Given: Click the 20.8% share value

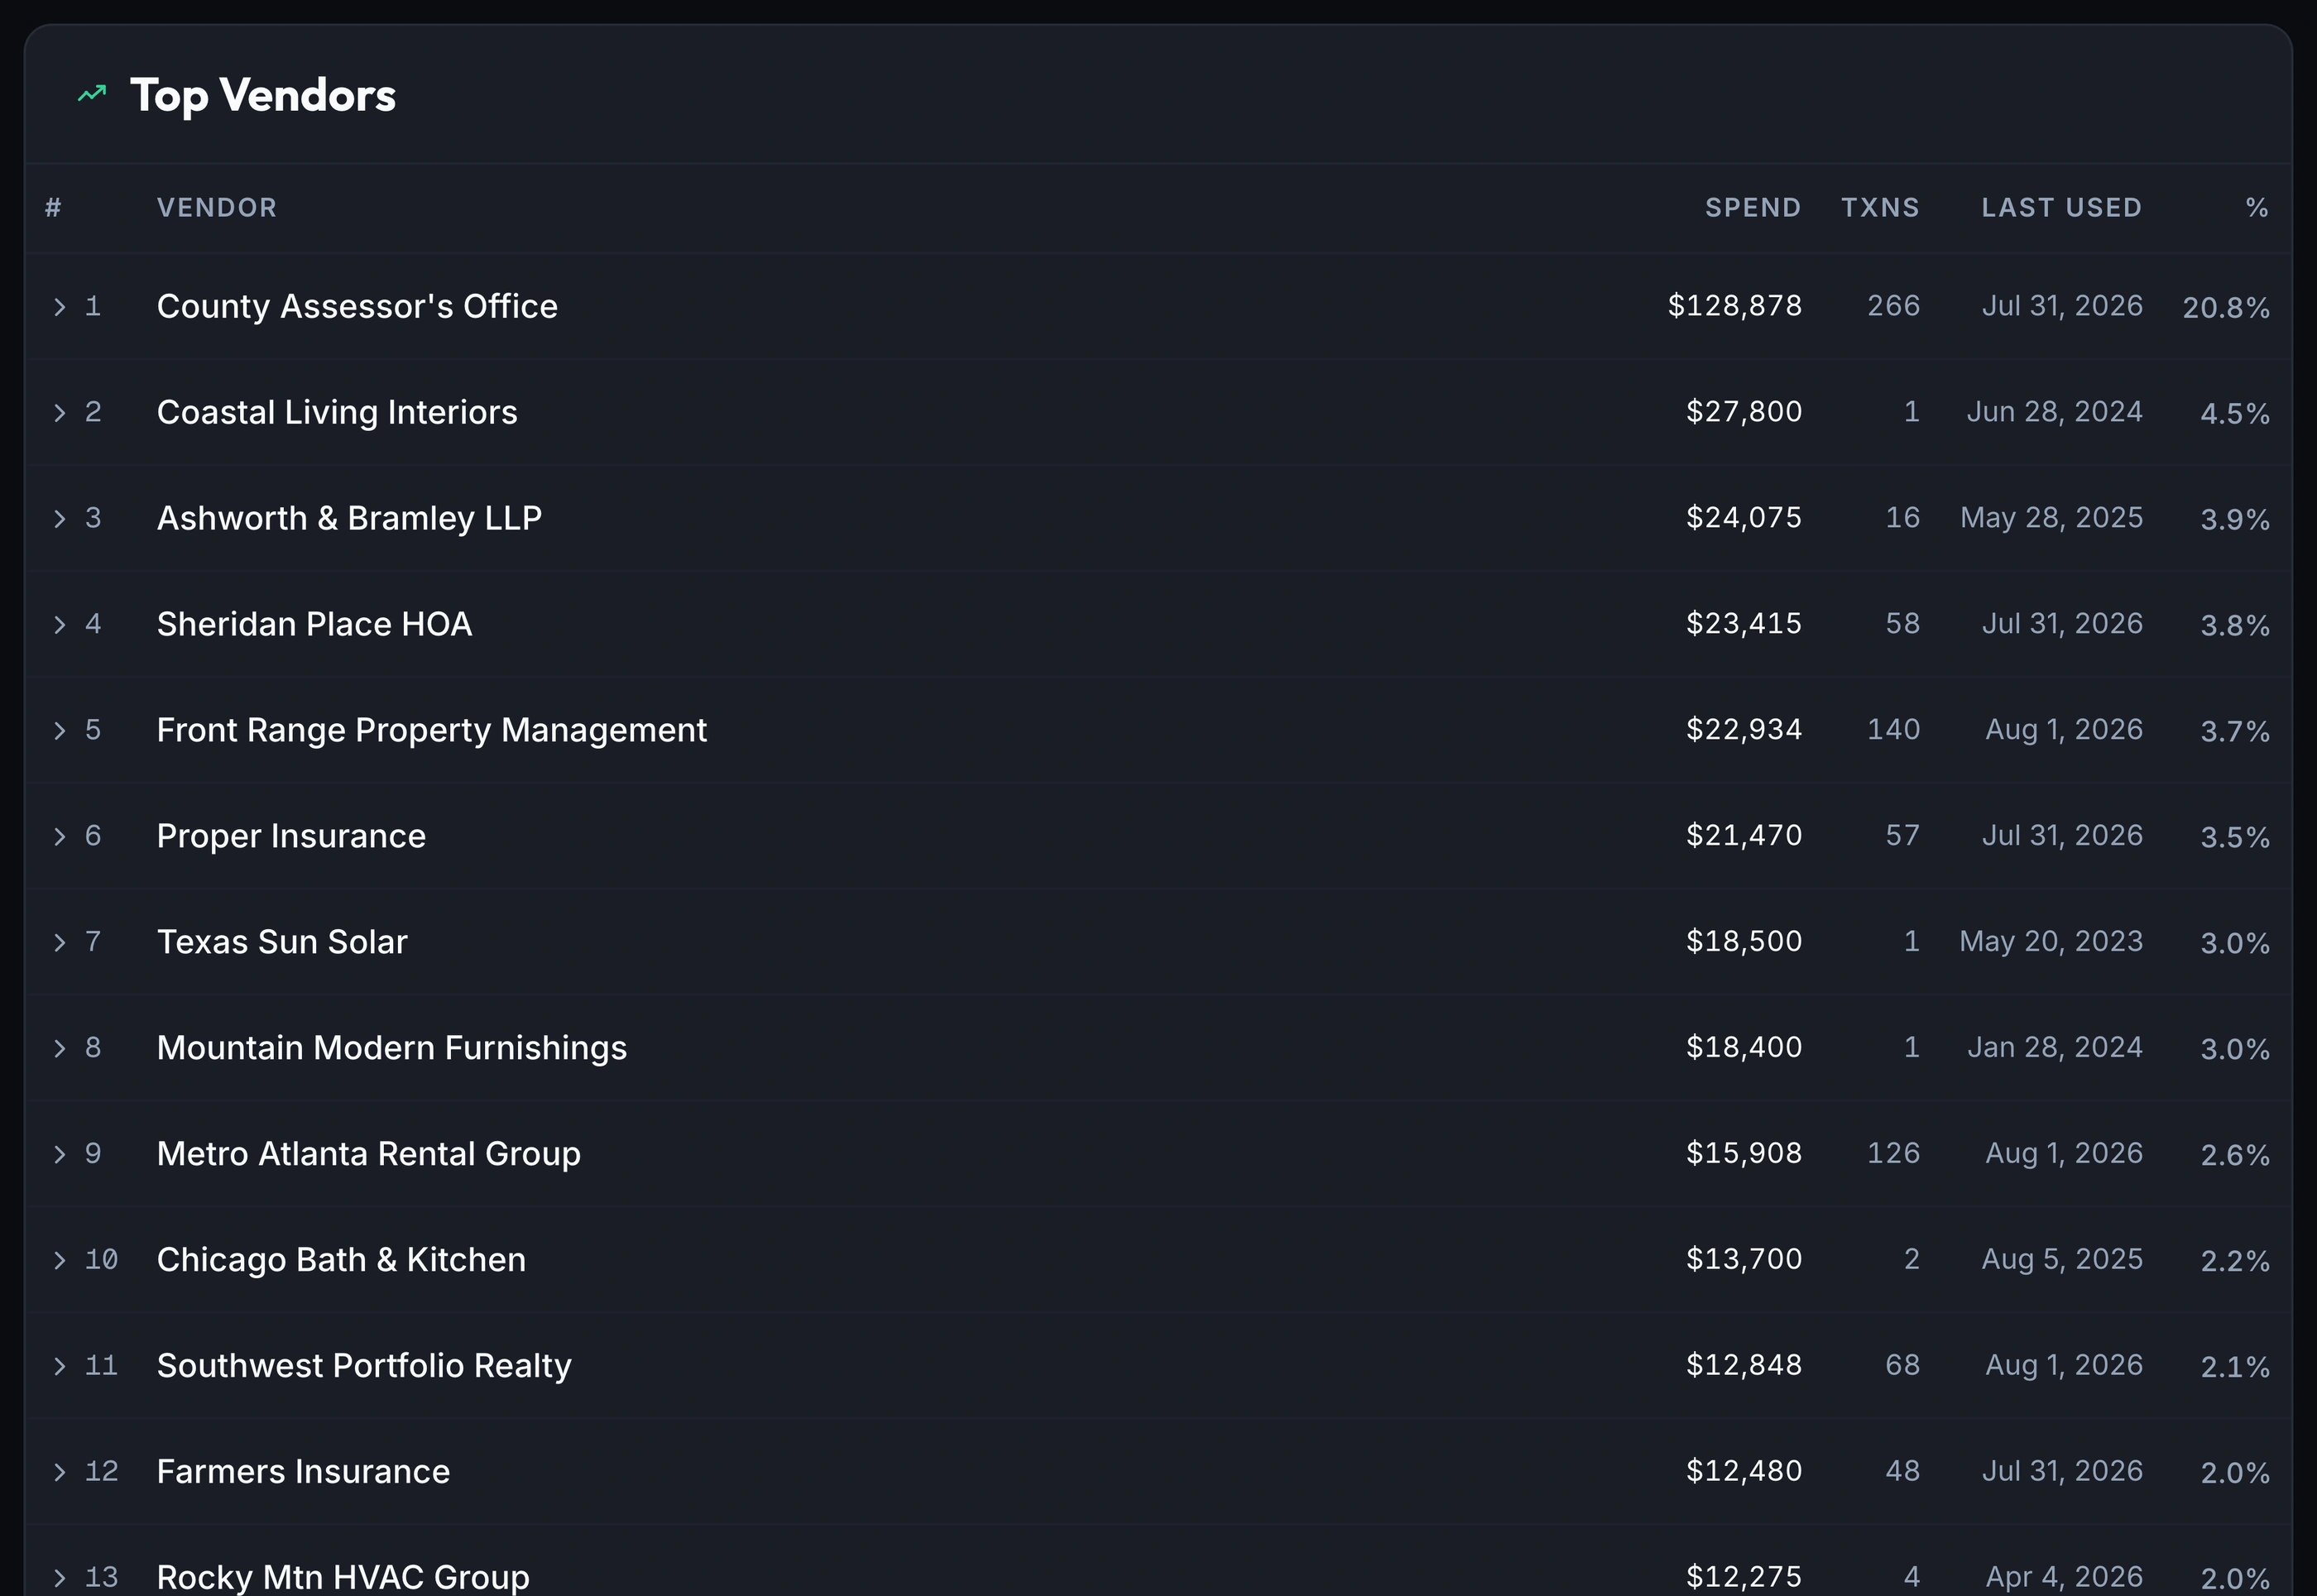Looking at the screenshot, I should 2226,308.
